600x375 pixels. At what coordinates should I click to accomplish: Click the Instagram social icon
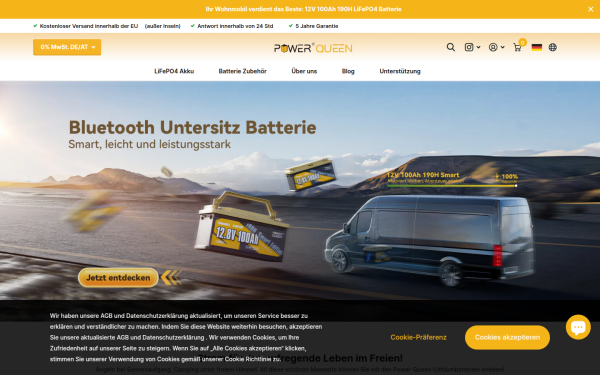[469, 47]
